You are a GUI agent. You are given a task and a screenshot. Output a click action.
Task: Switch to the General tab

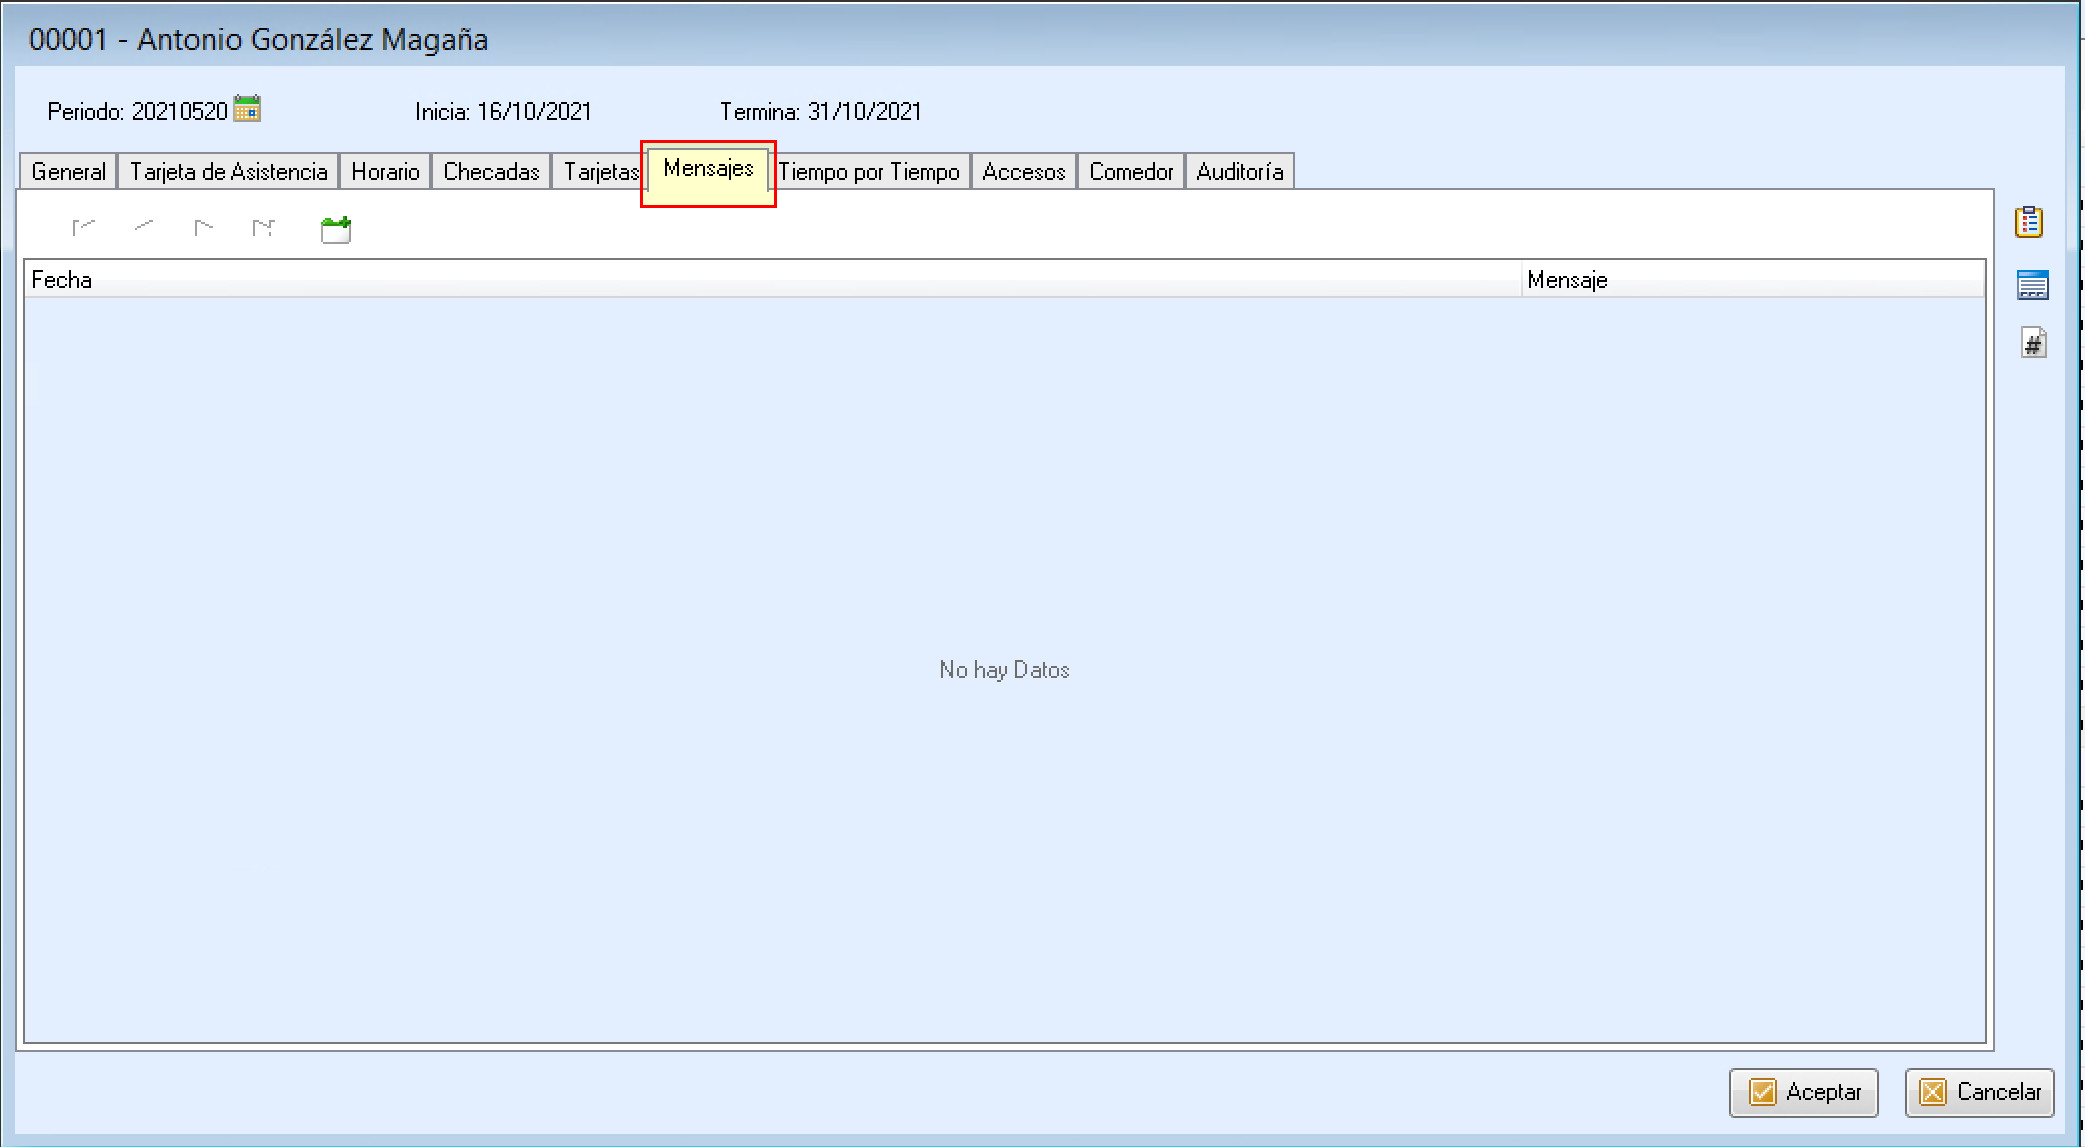coord(68,172)
